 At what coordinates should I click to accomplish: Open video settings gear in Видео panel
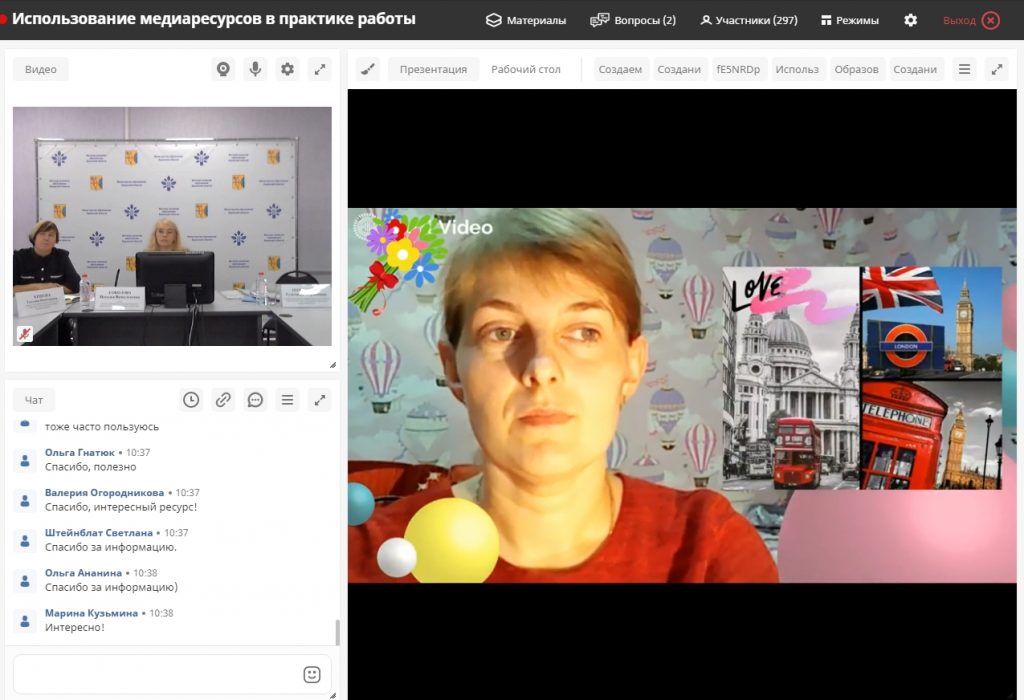click(287, 69)
